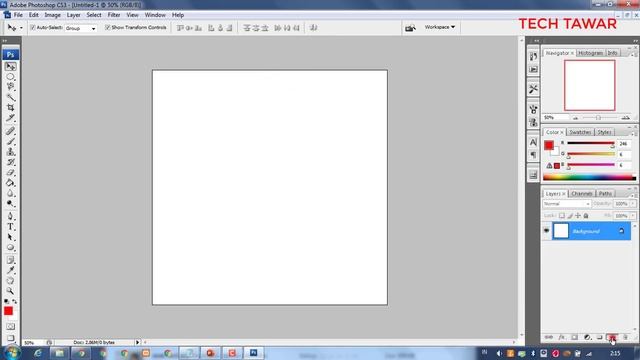Toggle Lock position
The width and height of the screenshot is (640, 360).
click(x=578, y=216)
